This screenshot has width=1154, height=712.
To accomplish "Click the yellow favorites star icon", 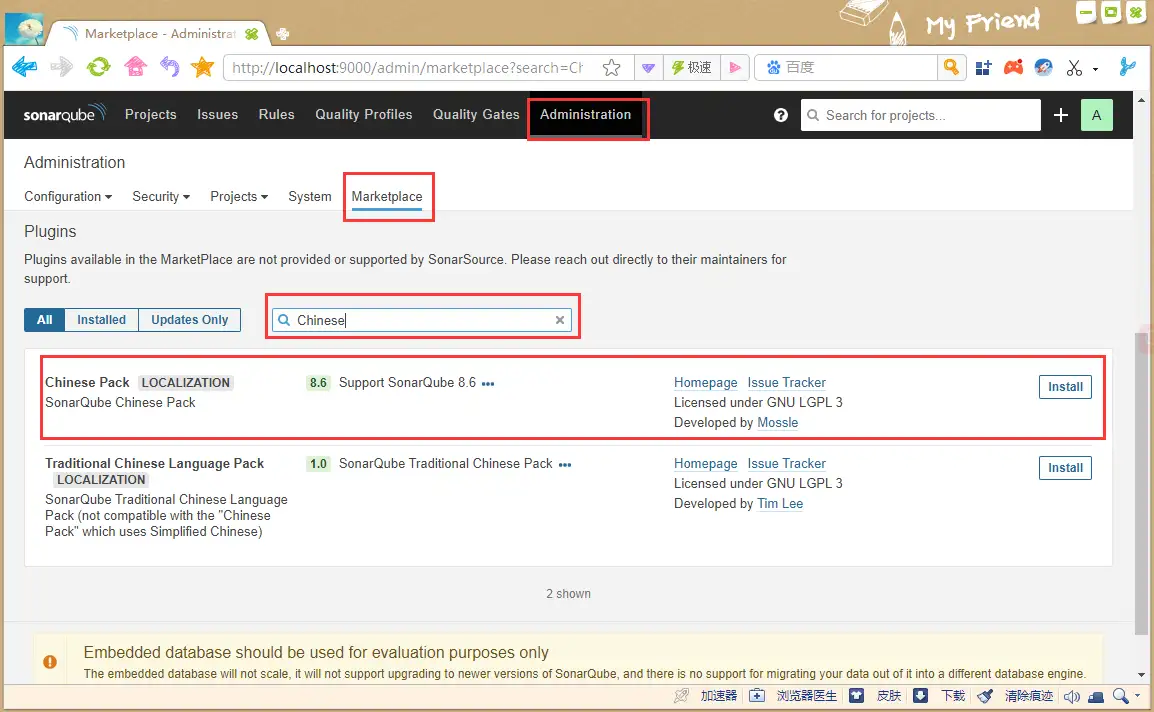I will pos(203,67).
